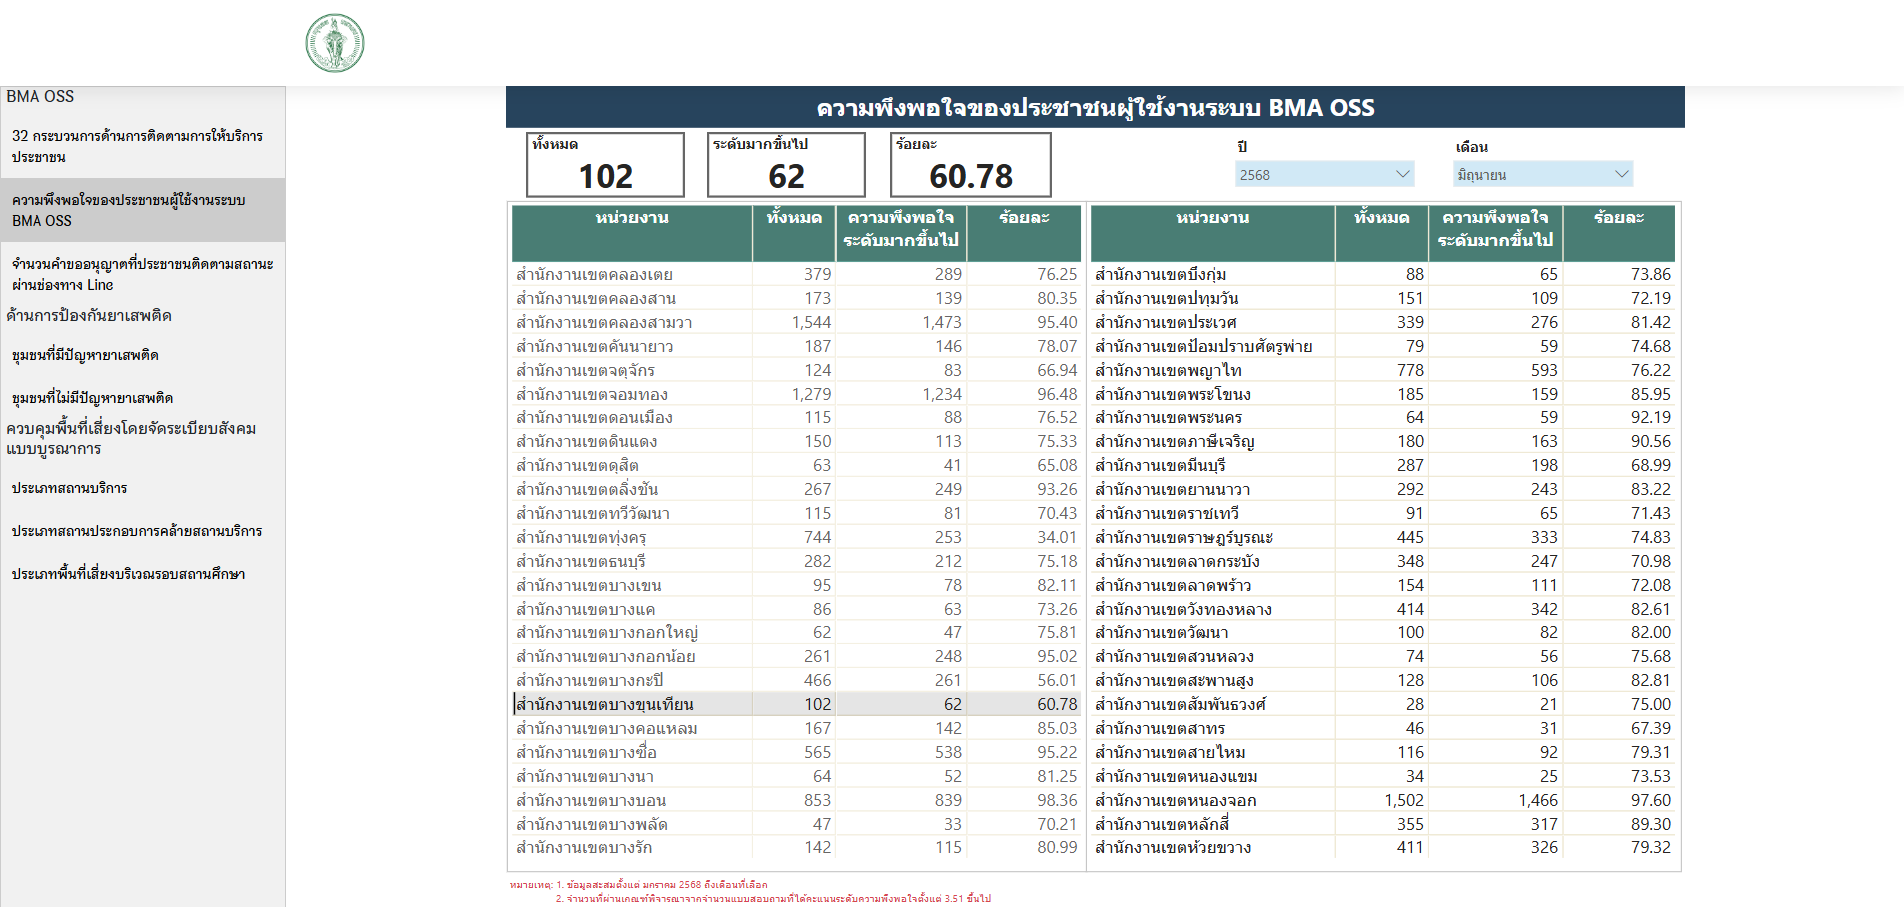Open the ปี dropdown showing 2568

[x=1324, y=174]
